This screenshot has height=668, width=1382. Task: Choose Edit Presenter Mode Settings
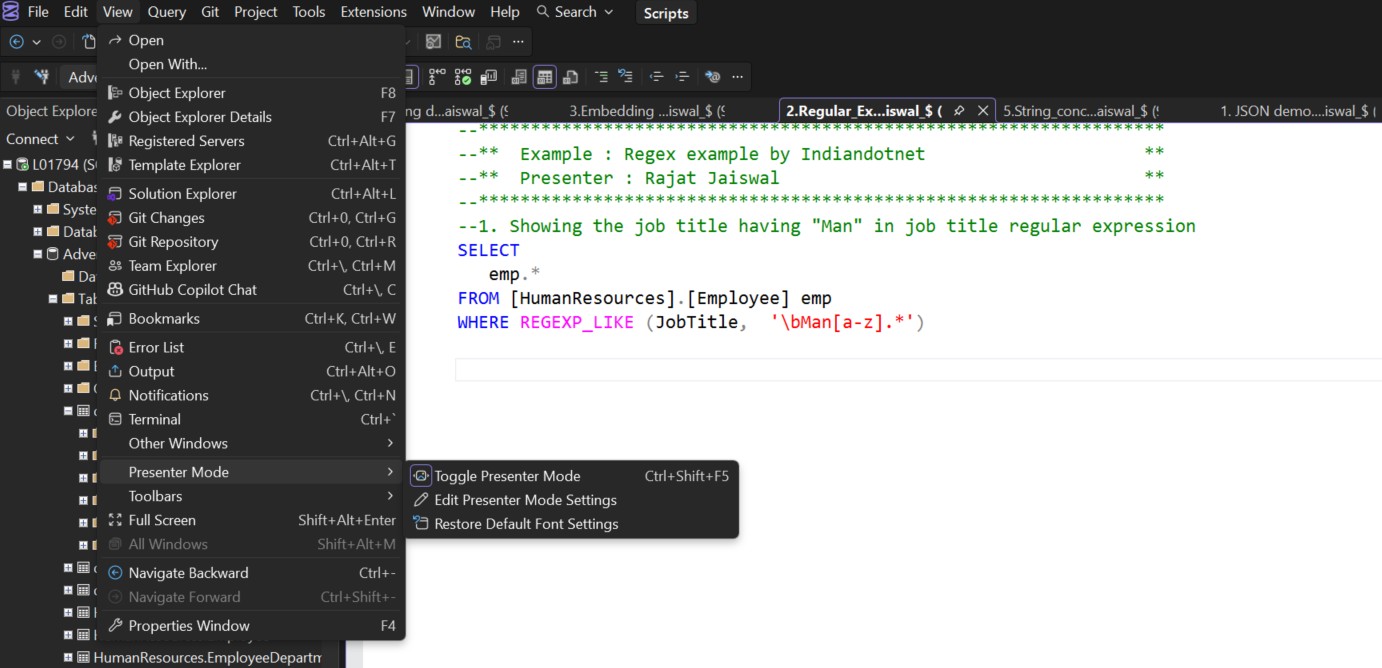[x=523, y=500]
